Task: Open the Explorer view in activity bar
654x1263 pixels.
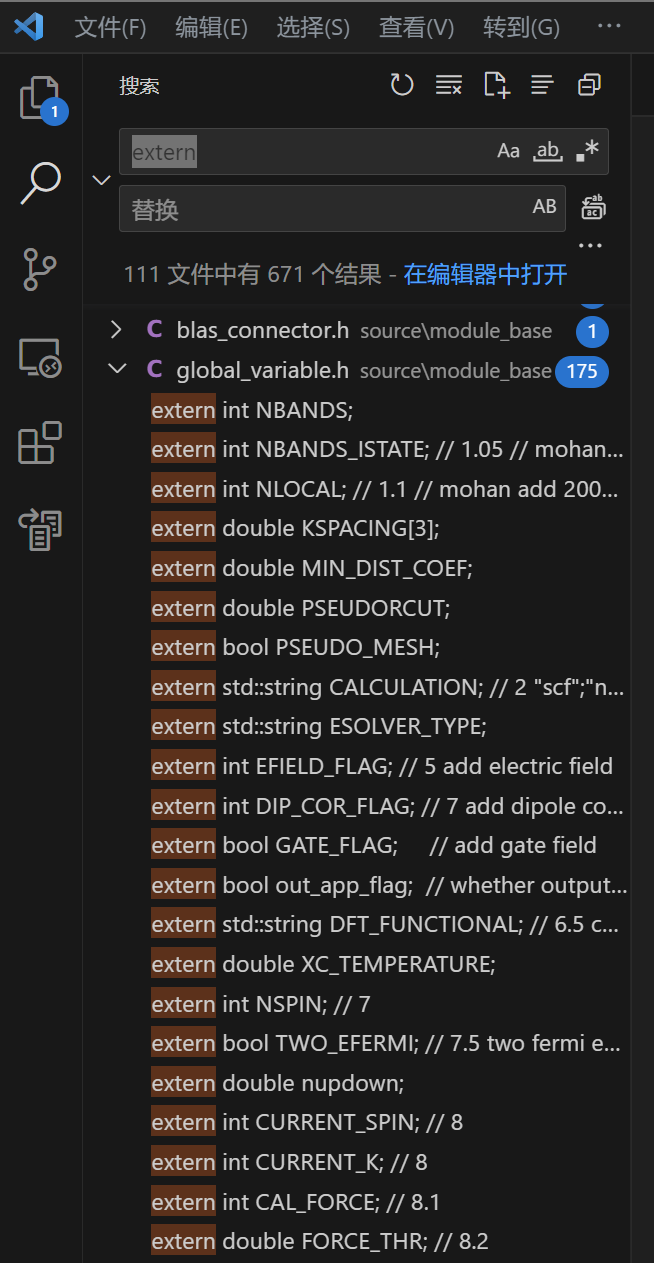Action: coord(41,98)
